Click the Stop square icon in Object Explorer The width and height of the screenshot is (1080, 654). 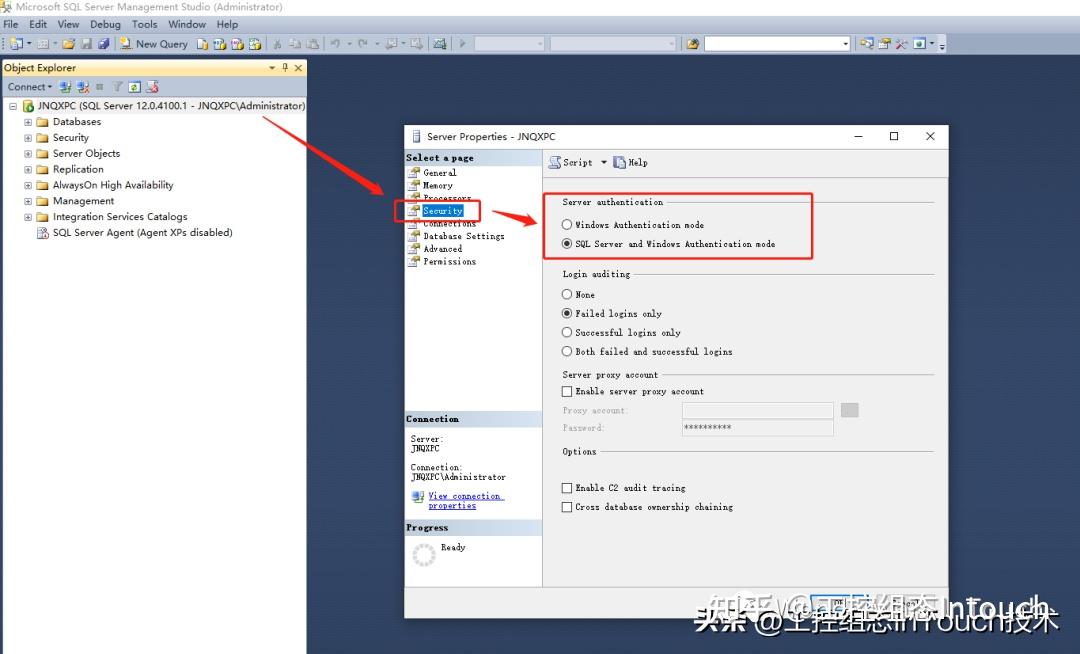(x=100, y=87)
